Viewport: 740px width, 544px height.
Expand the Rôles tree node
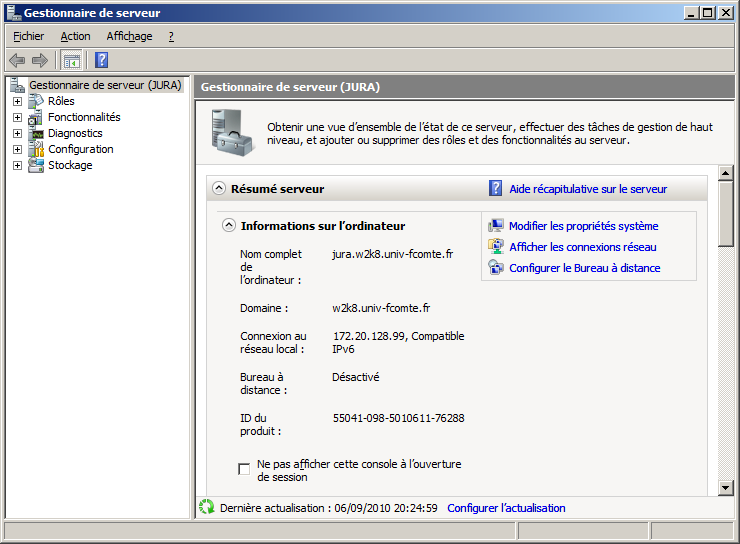(x=17, y=101)
